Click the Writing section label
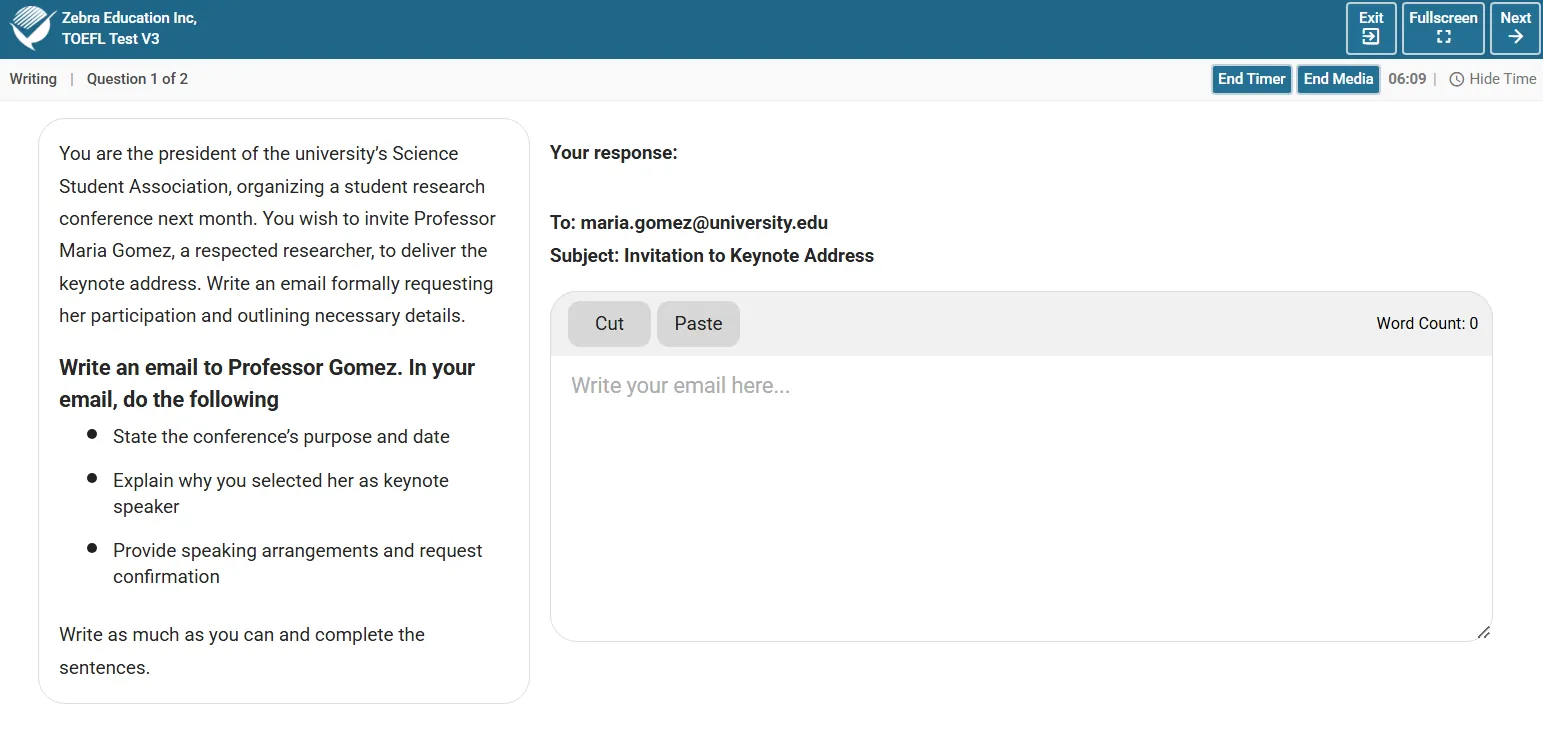Screen dimensions: 1543x739 point(33,79)
